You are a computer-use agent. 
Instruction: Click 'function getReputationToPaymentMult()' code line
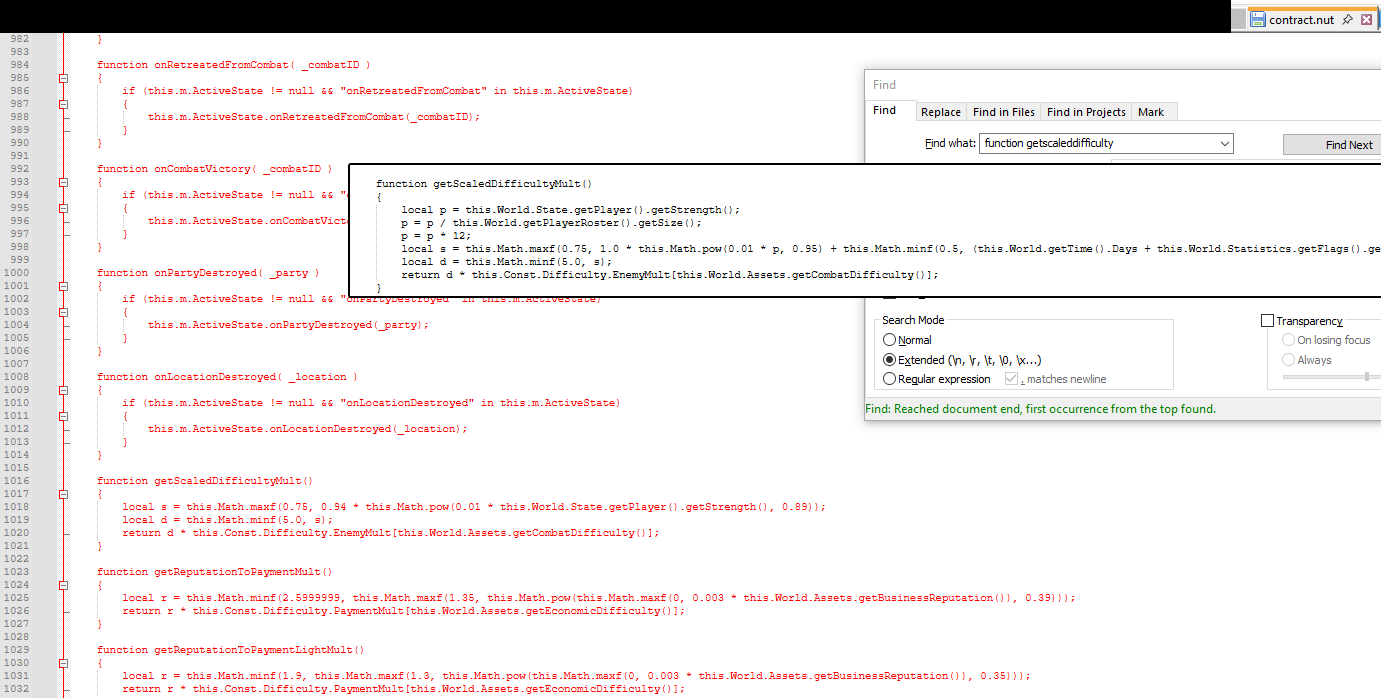[x=215, y=572]
